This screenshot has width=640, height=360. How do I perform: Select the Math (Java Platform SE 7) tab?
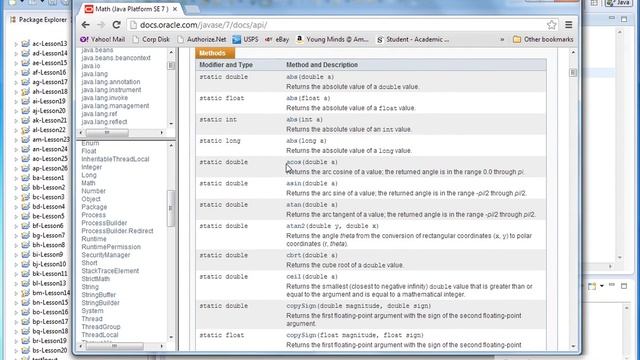[130, 9]
